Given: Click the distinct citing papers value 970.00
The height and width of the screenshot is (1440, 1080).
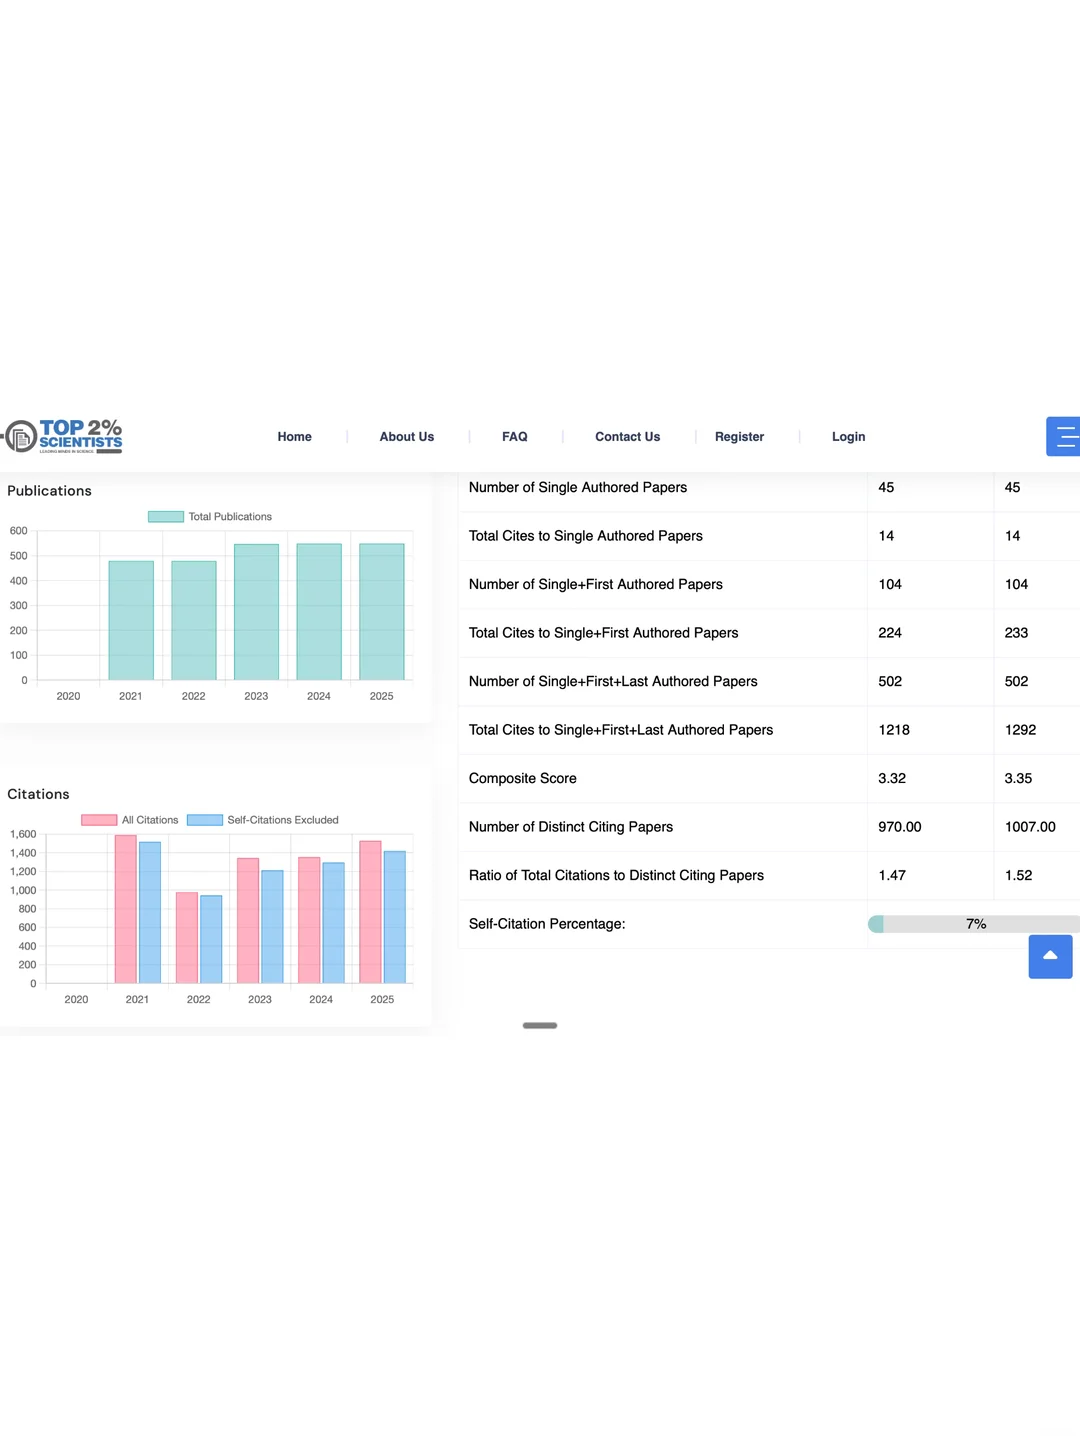Looking at the screenshot, I should click(x=900, y=827).
